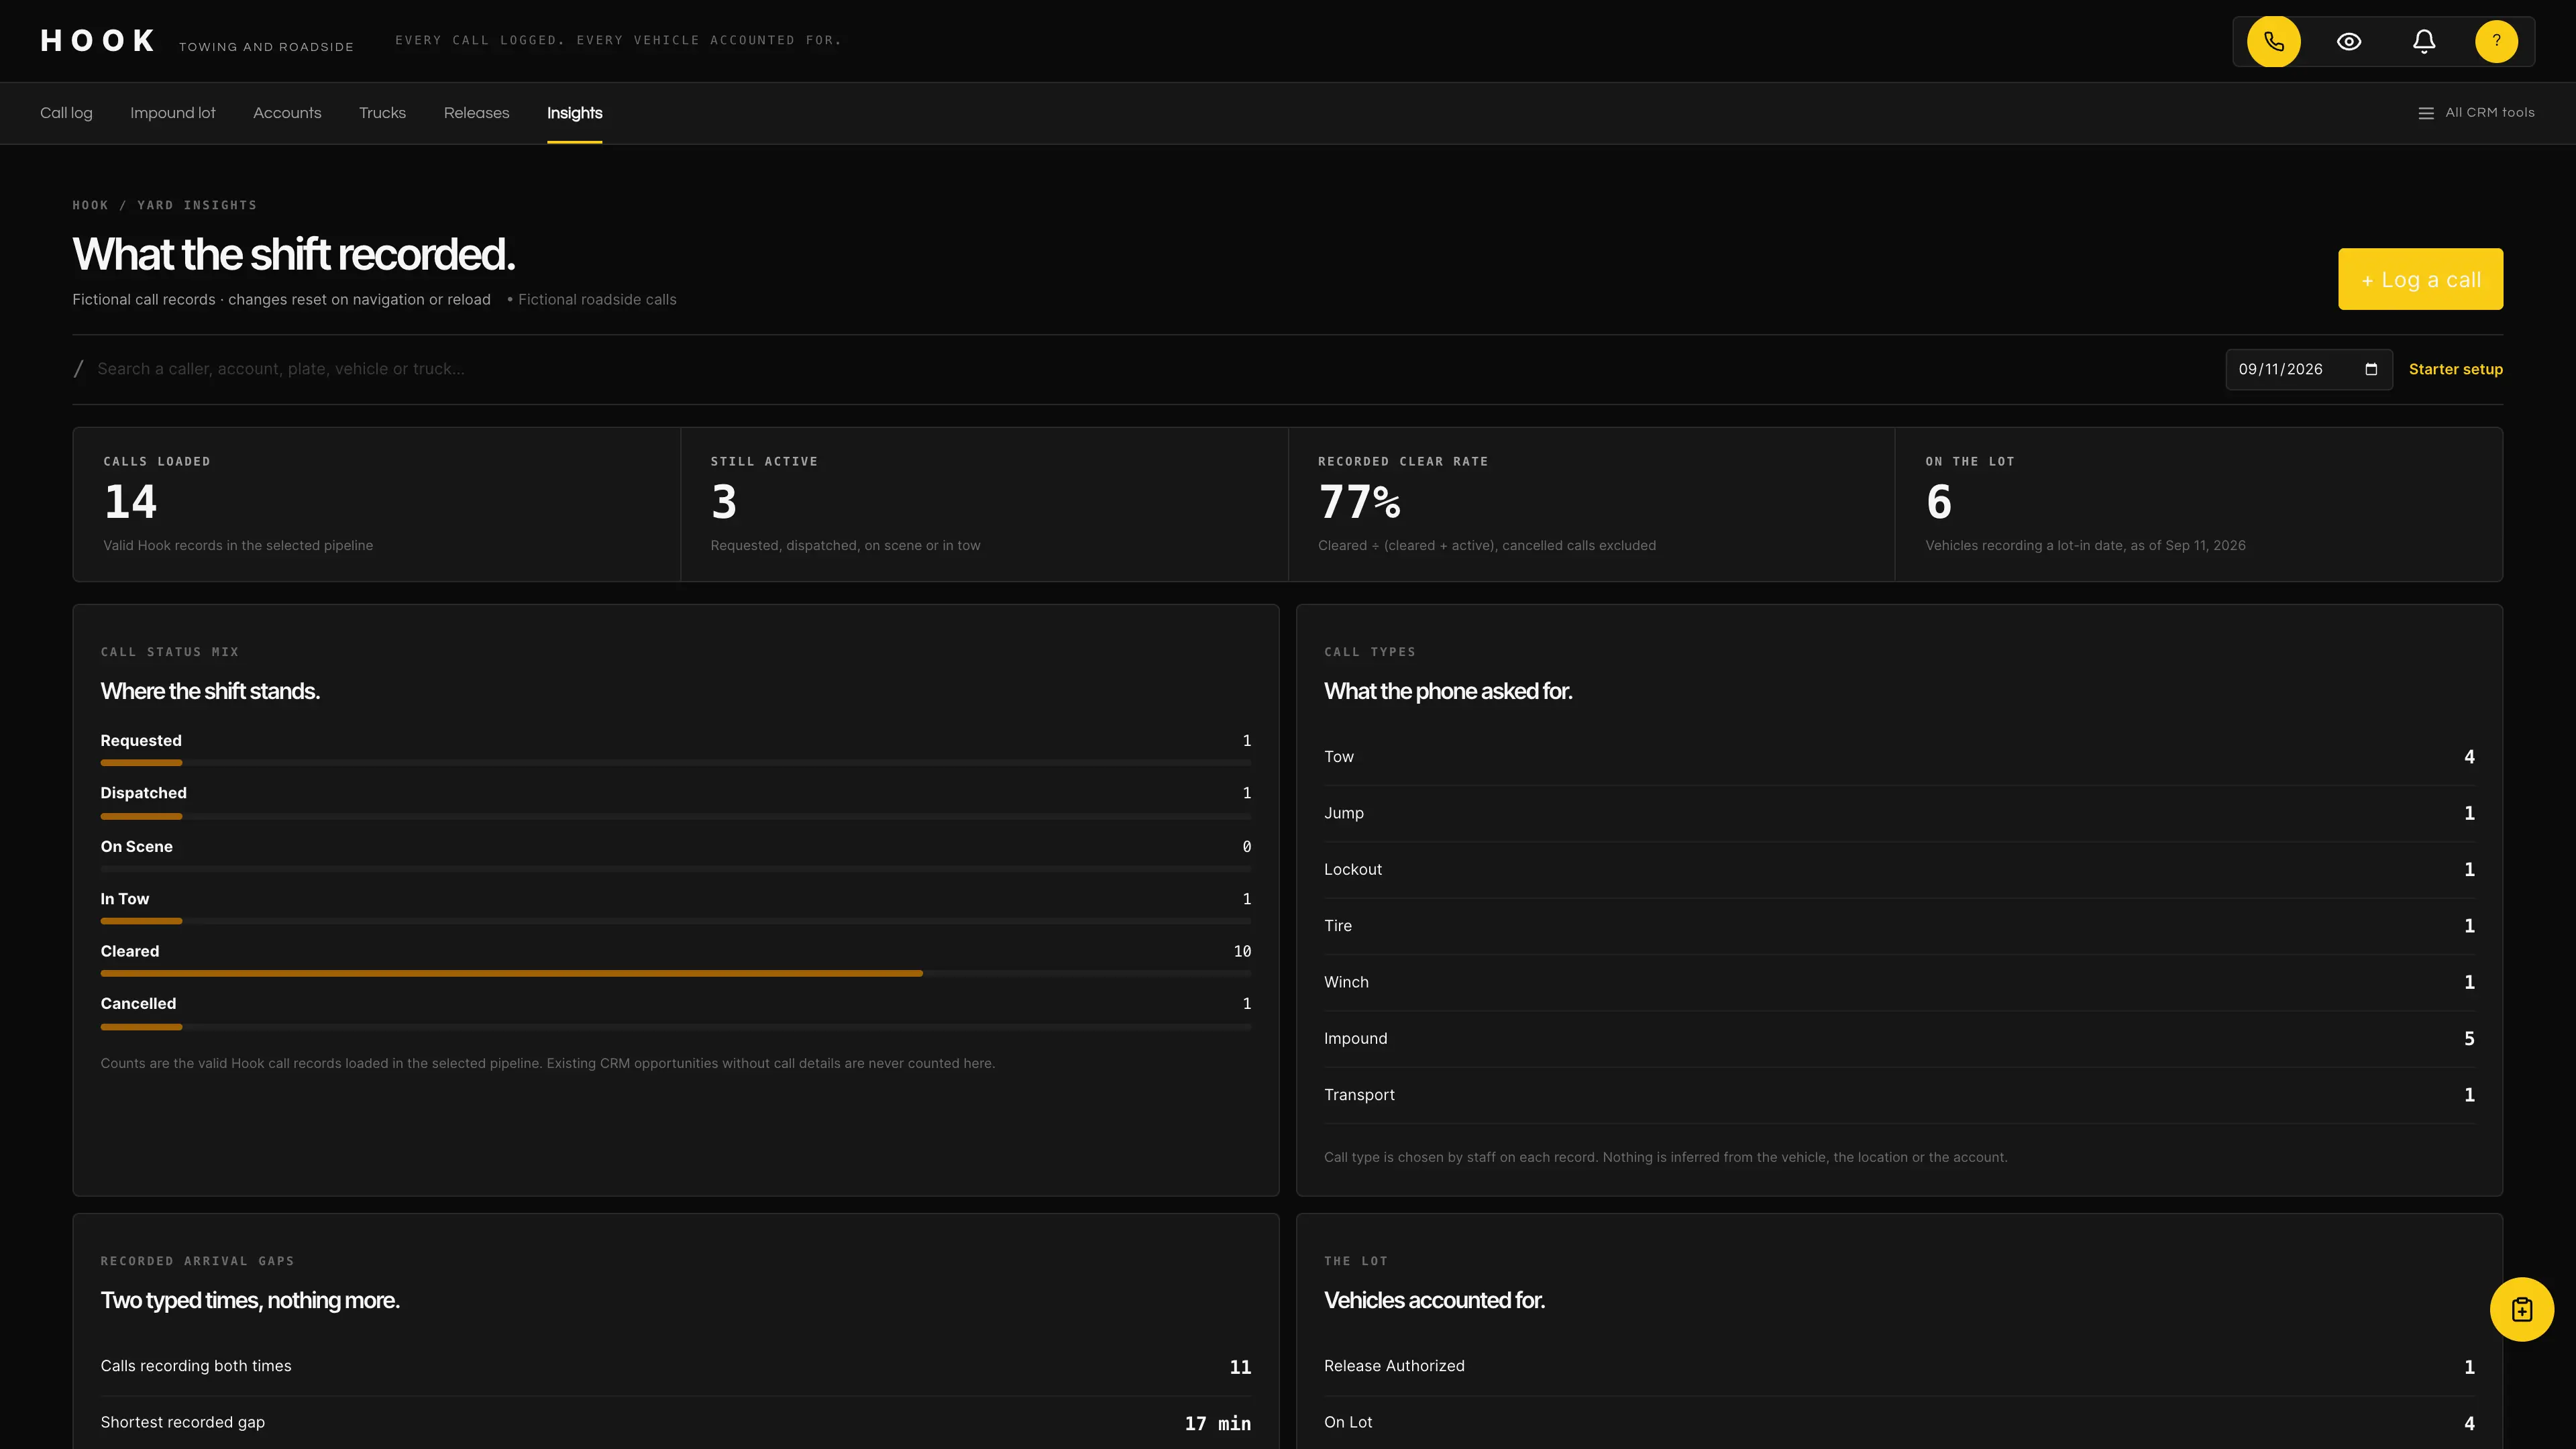Click the Still active 3 card
This screenshot has height=1449, width=2576.
pos(984,504)
